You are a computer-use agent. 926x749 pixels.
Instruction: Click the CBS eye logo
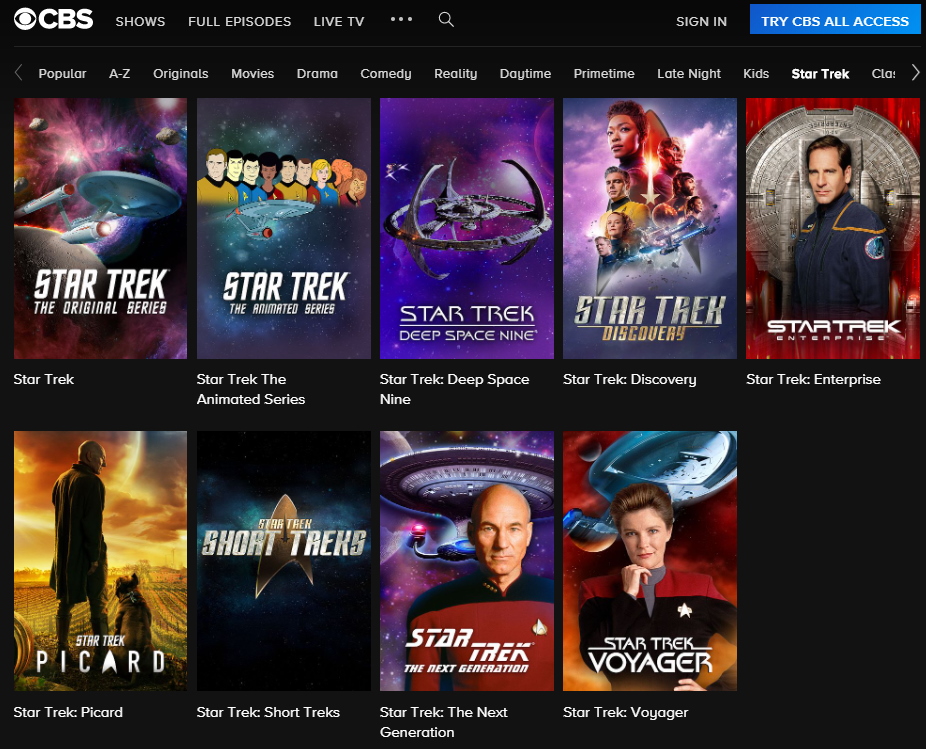pyautogui.click(x=53, y=20)
